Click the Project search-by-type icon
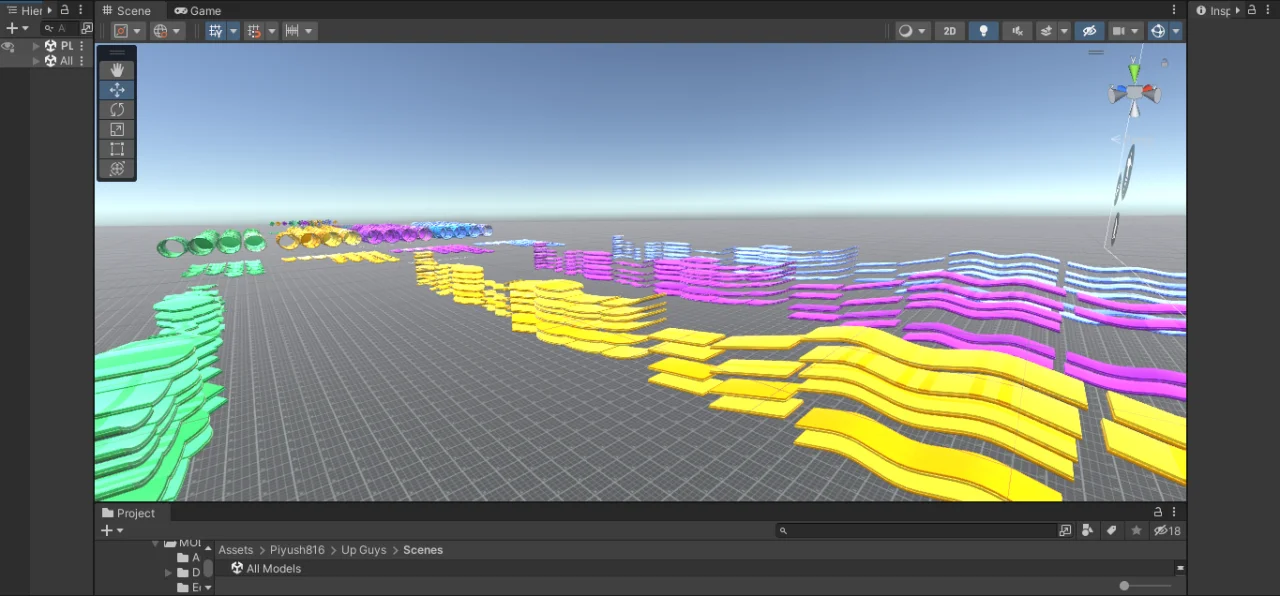Screen dimensions: 1280x596 1088,531
